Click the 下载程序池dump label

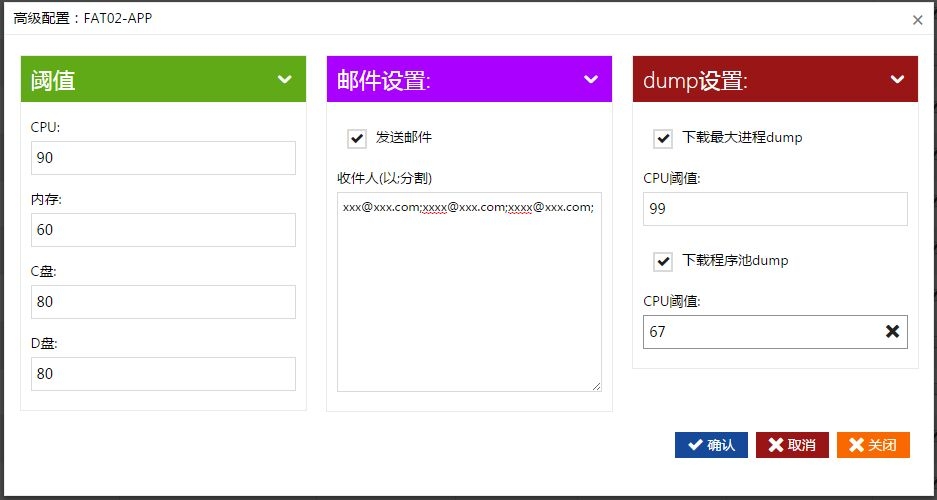[735, 260]
